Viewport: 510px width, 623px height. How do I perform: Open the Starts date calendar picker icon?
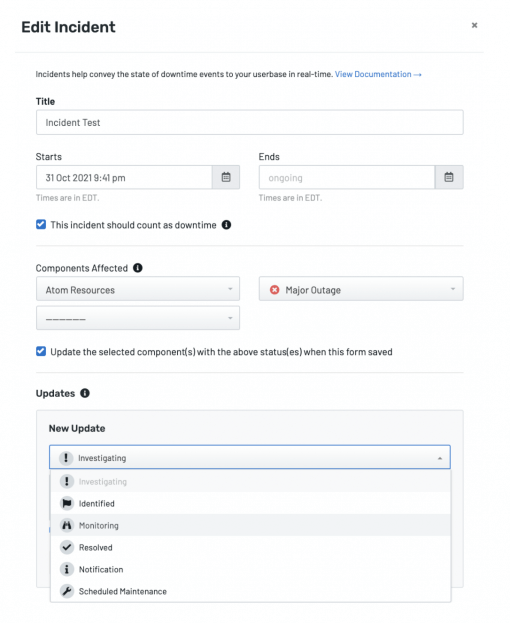[x=226, y=177]
